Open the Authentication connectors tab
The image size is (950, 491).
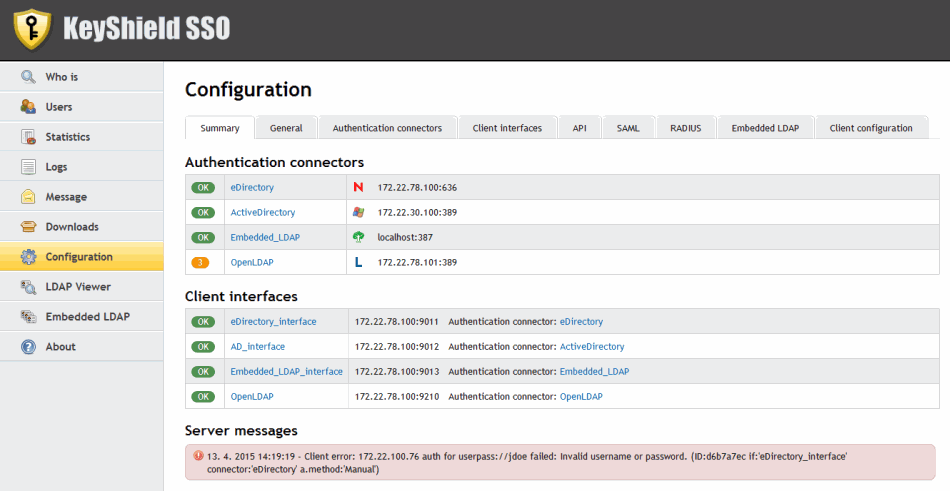[x=387, y=128]
